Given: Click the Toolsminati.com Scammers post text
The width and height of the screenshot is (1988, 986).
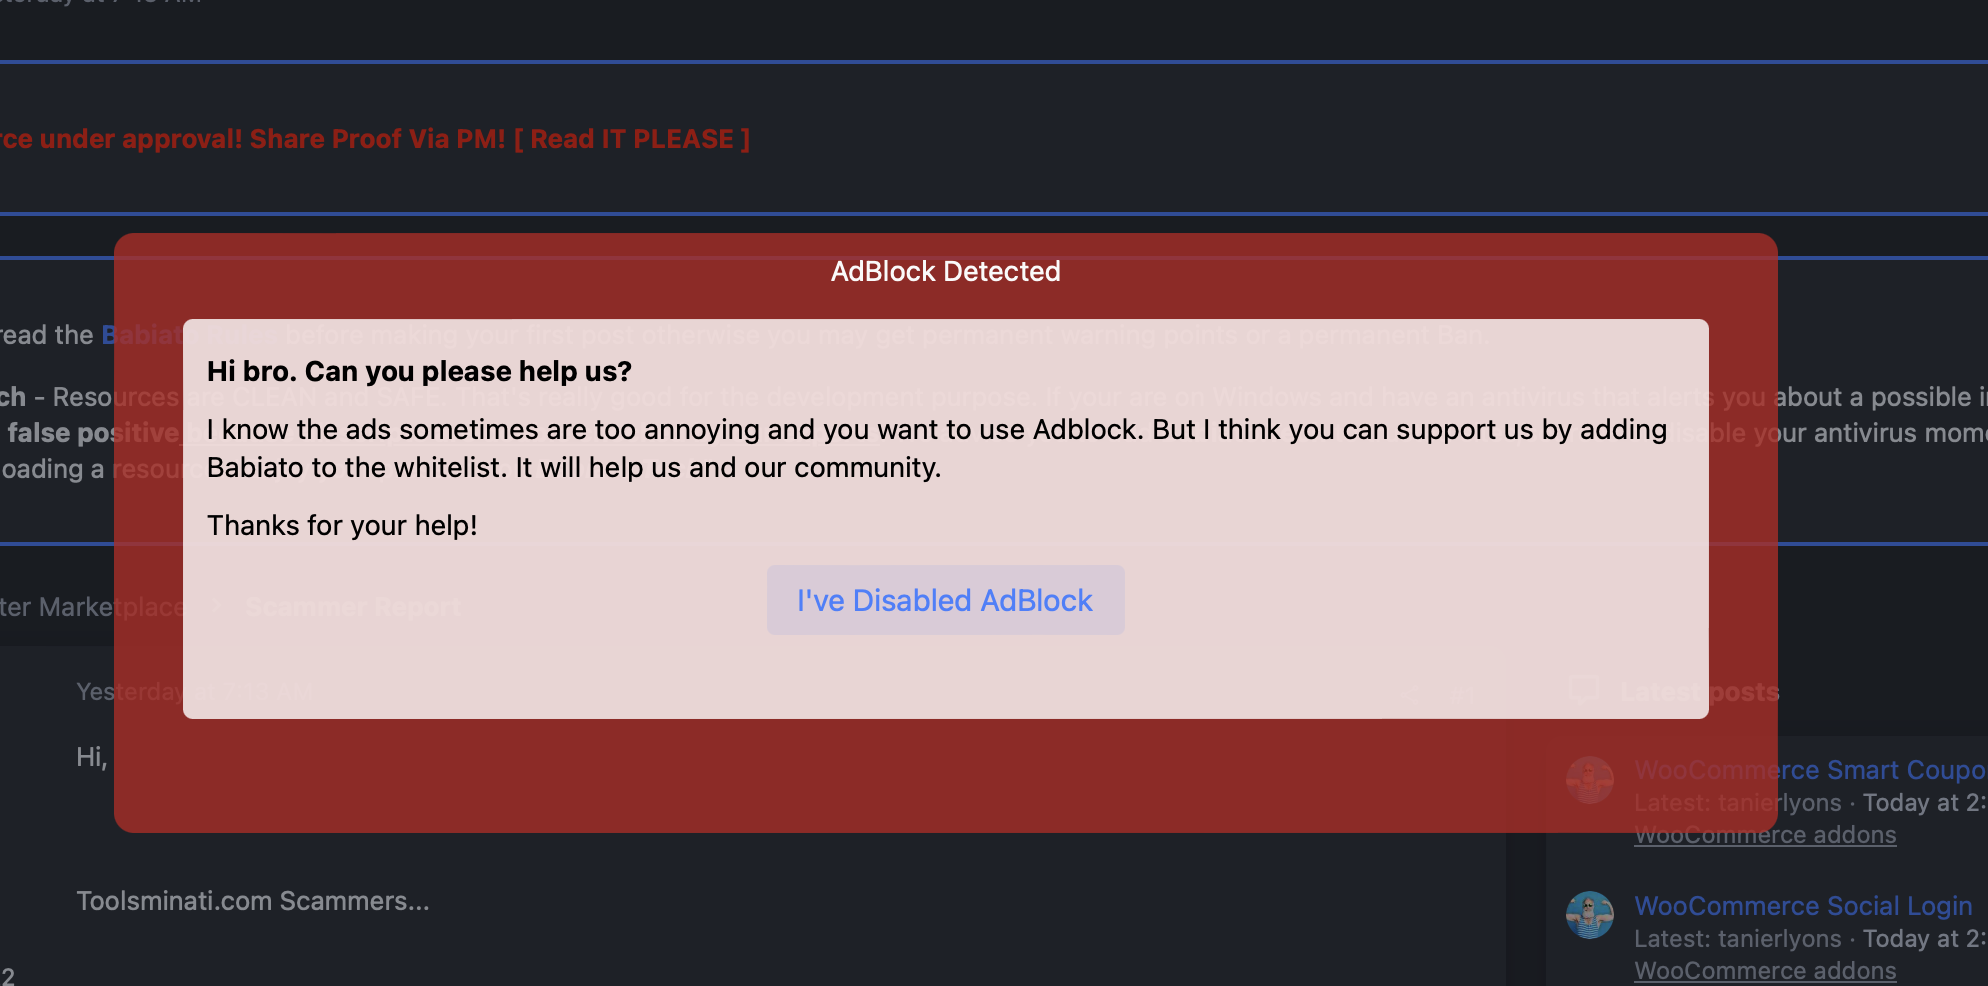Looking at the screenshot, I should tap(253, 901).
